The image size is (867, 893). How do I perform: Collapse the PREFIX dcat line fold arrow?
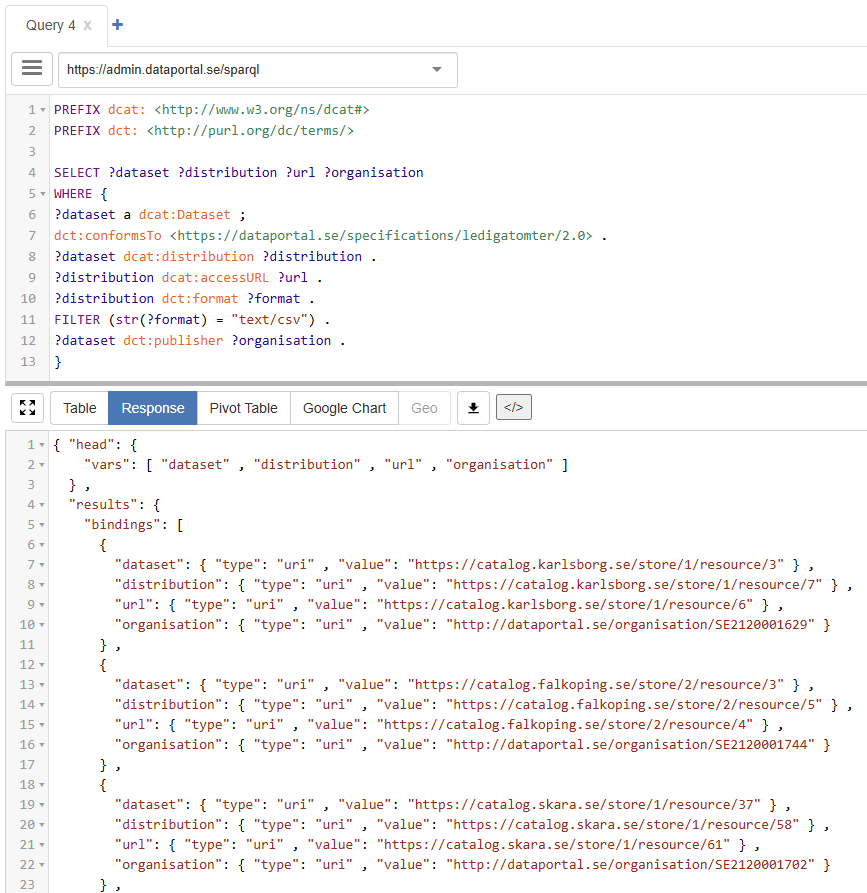pos(41,109)
